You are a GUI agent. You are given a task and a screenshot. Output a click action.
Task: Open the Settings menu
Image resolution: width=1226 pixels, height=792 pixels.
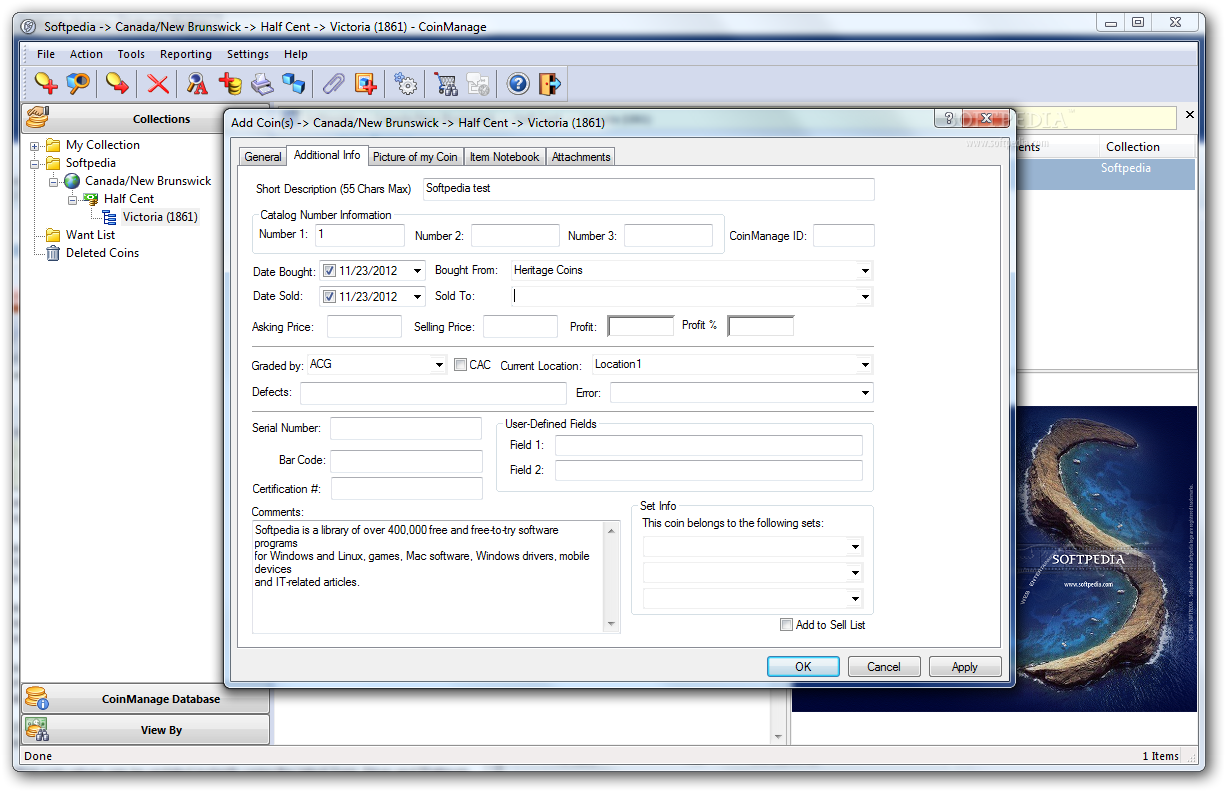pyautogui.click(x=248, y=54)
